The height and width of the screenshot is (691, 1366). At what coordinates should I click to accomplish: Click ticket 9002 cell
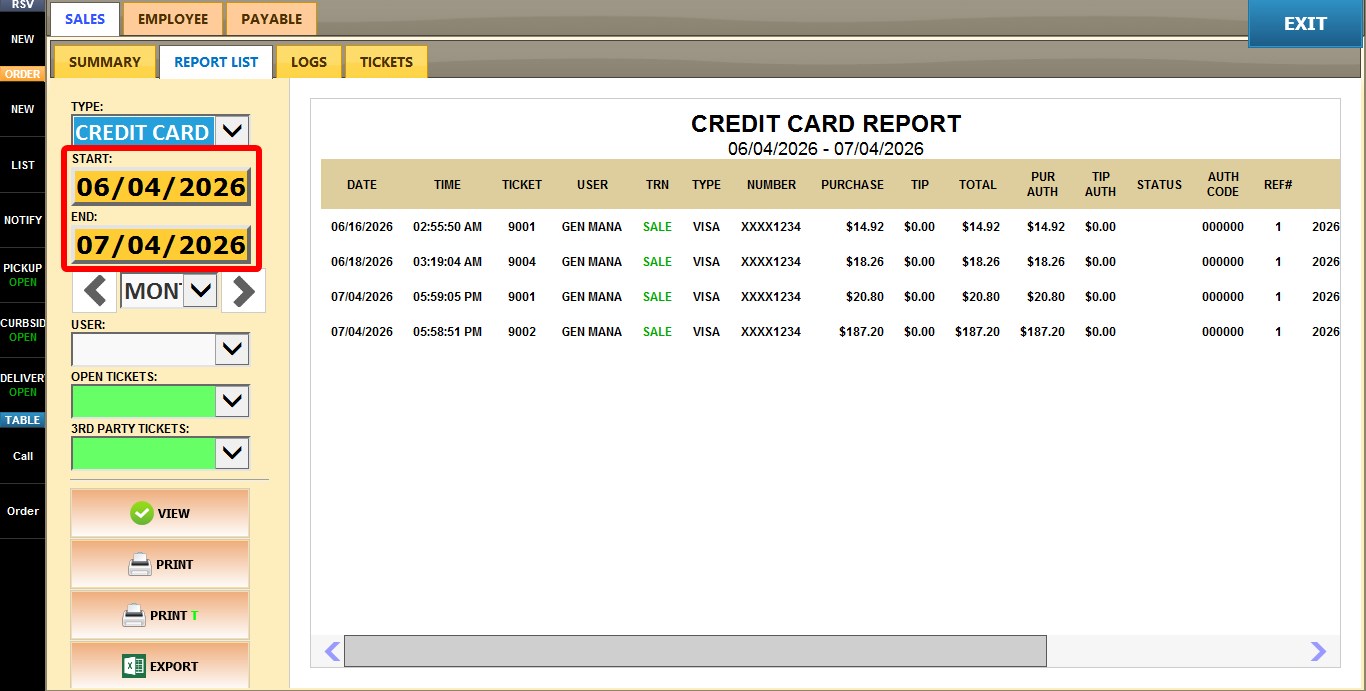tap(522, 332)
